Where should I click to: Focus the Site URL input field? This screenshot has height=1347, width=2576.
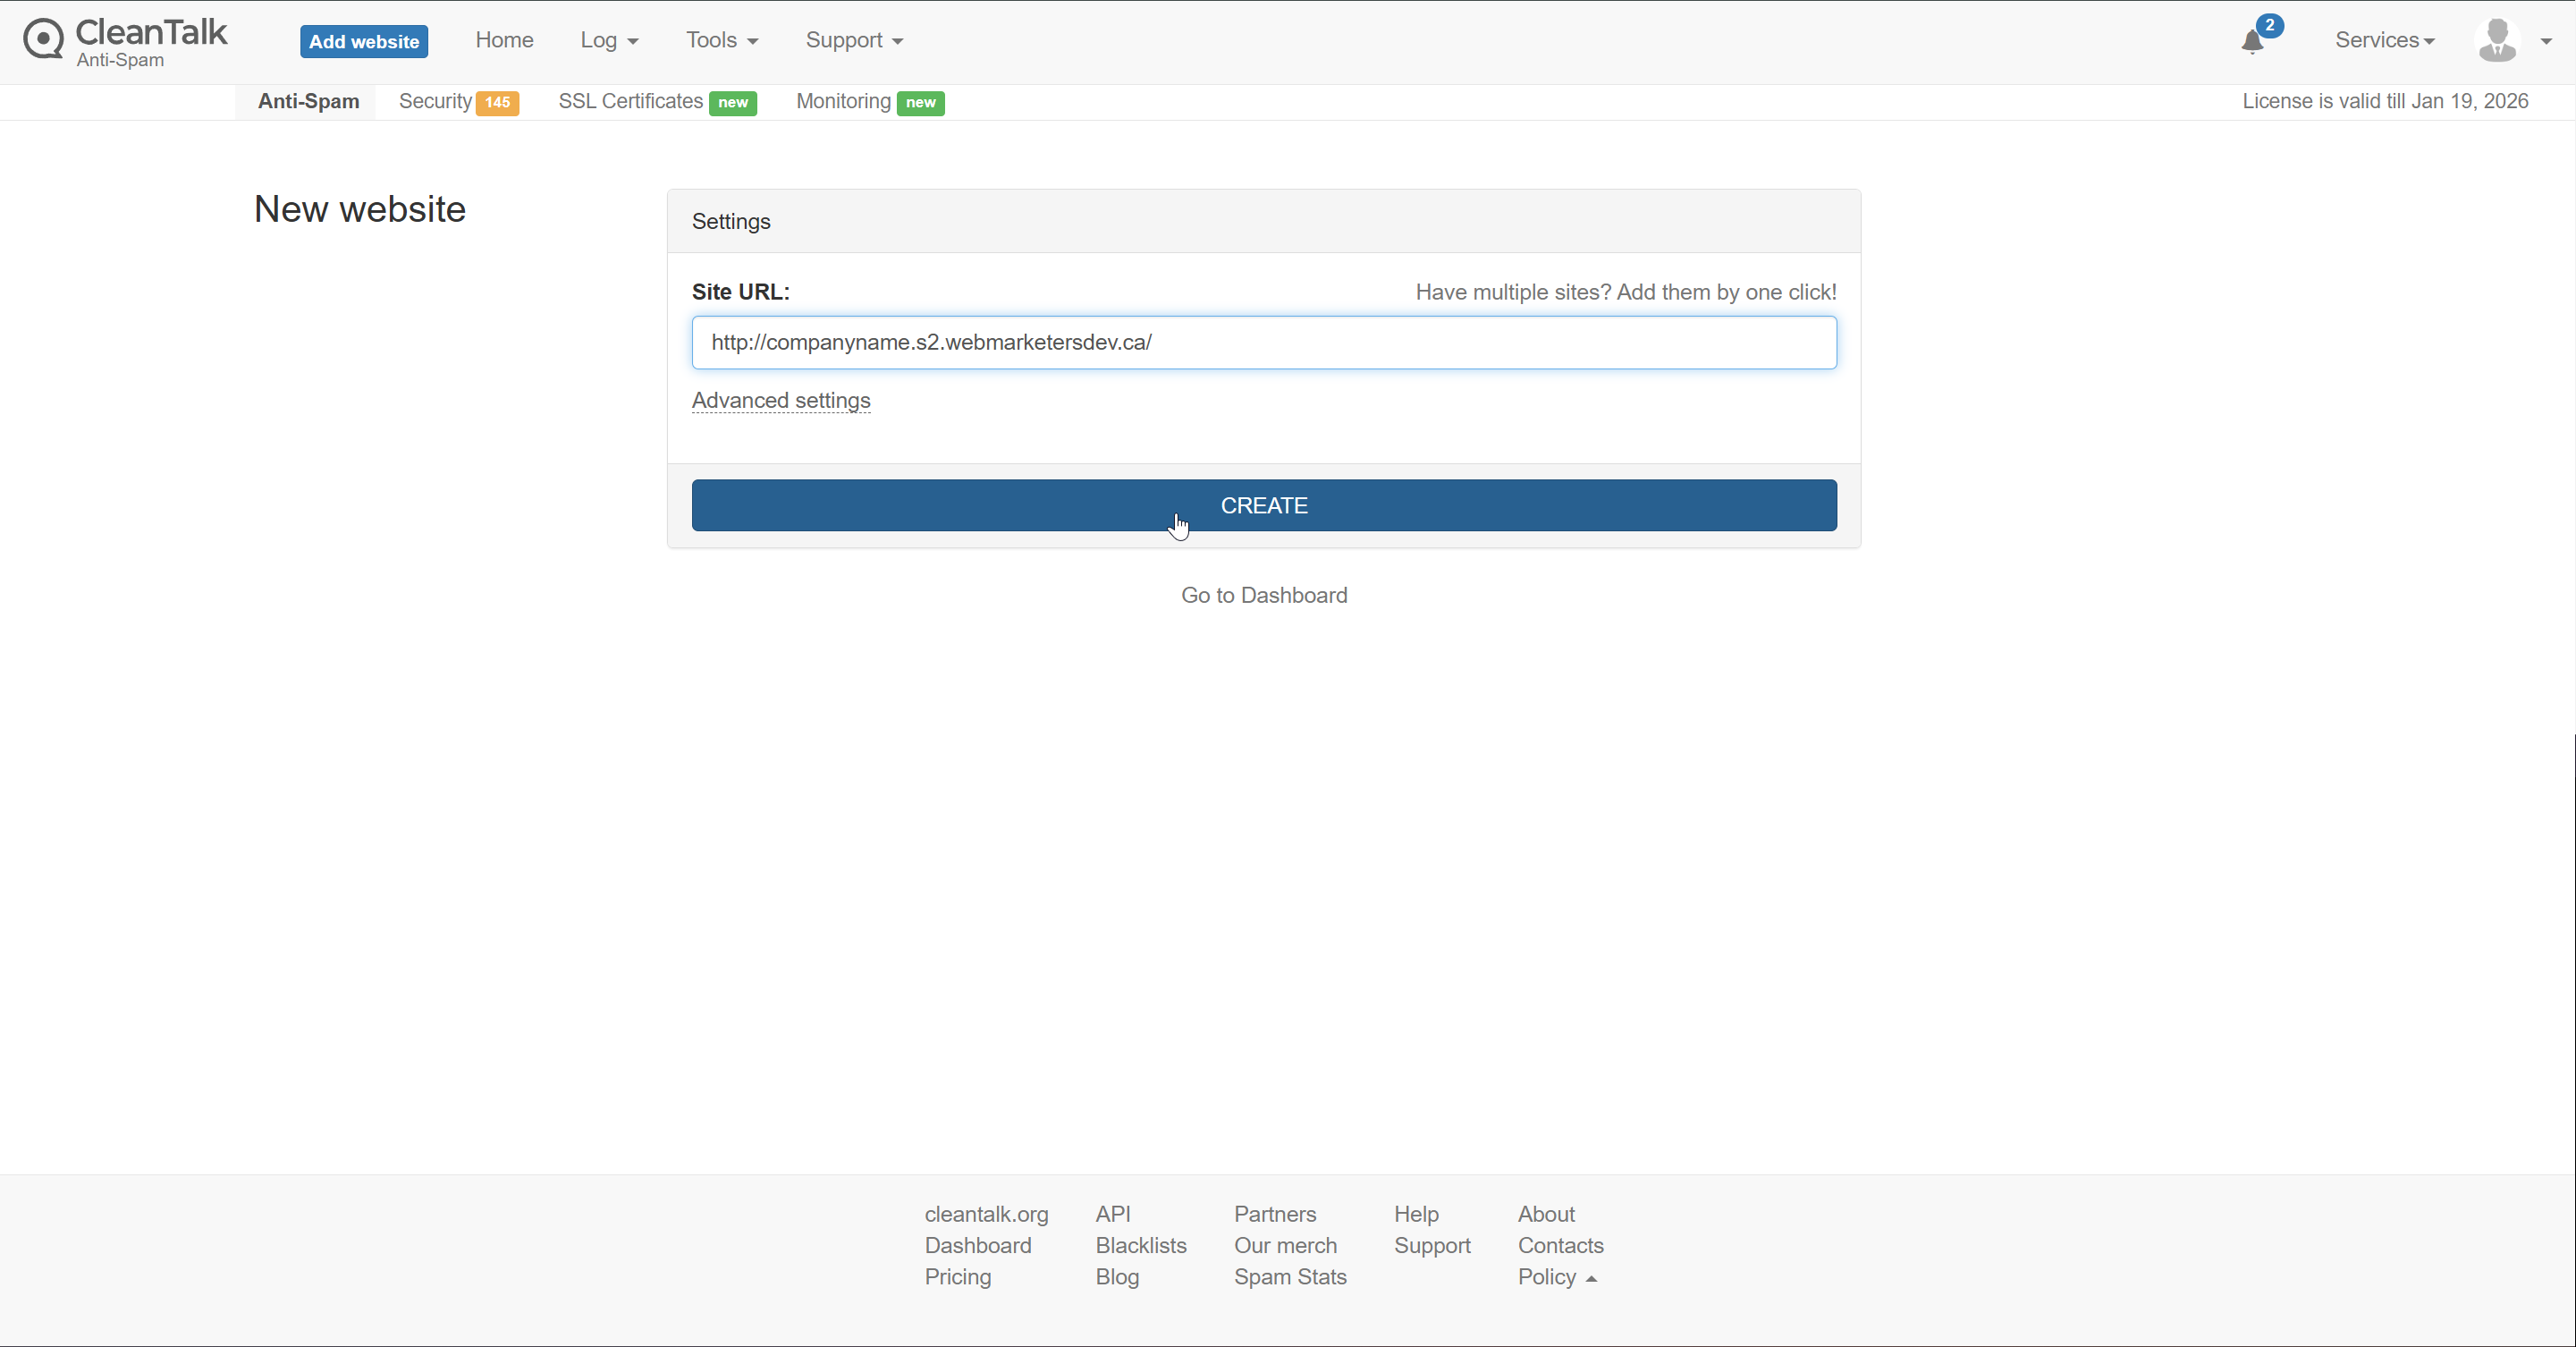(x=1264, y=343)
